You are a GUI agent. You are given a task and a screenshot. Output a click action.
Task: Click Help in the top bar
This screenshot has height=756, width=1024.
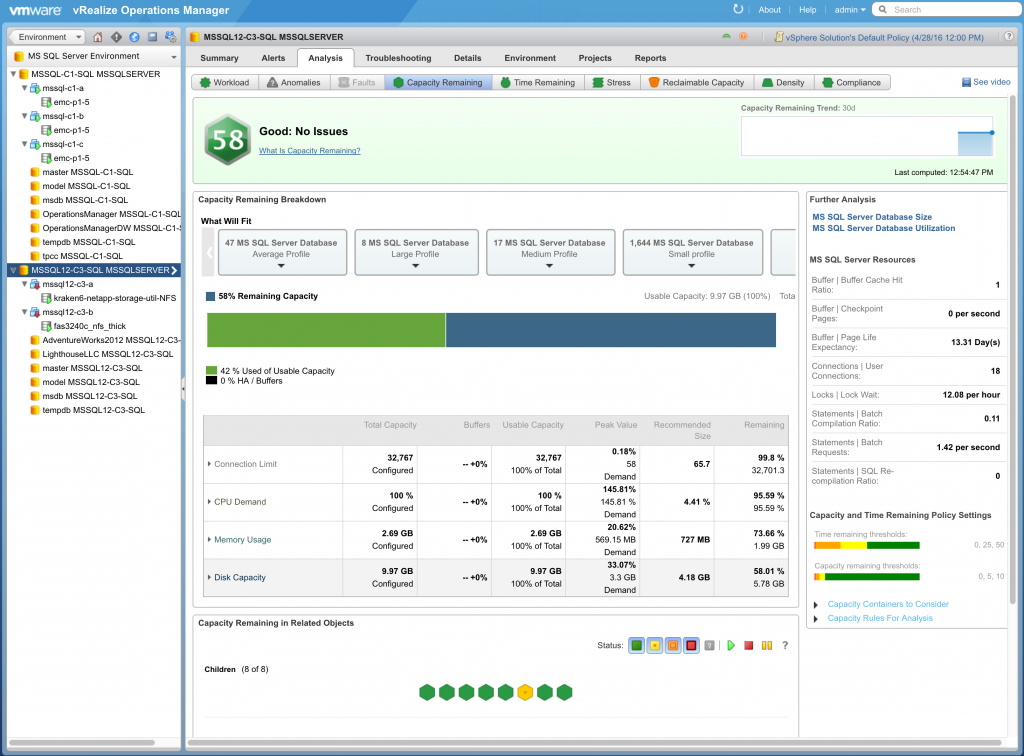808,10
